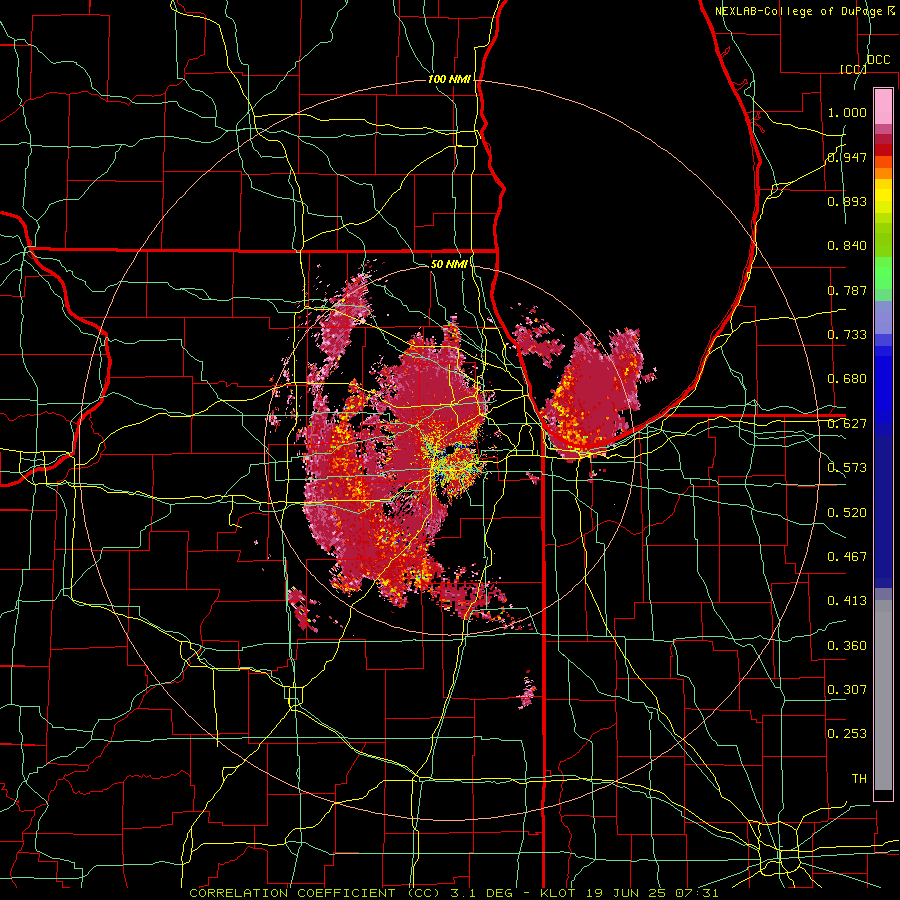Select the 0.627 scale value

[847, 424]
